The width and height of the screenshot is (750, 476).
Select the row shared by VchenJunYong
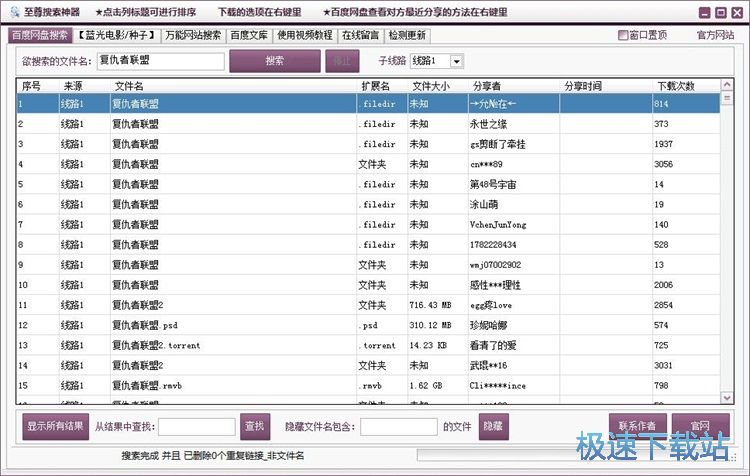tap(368, 224)
